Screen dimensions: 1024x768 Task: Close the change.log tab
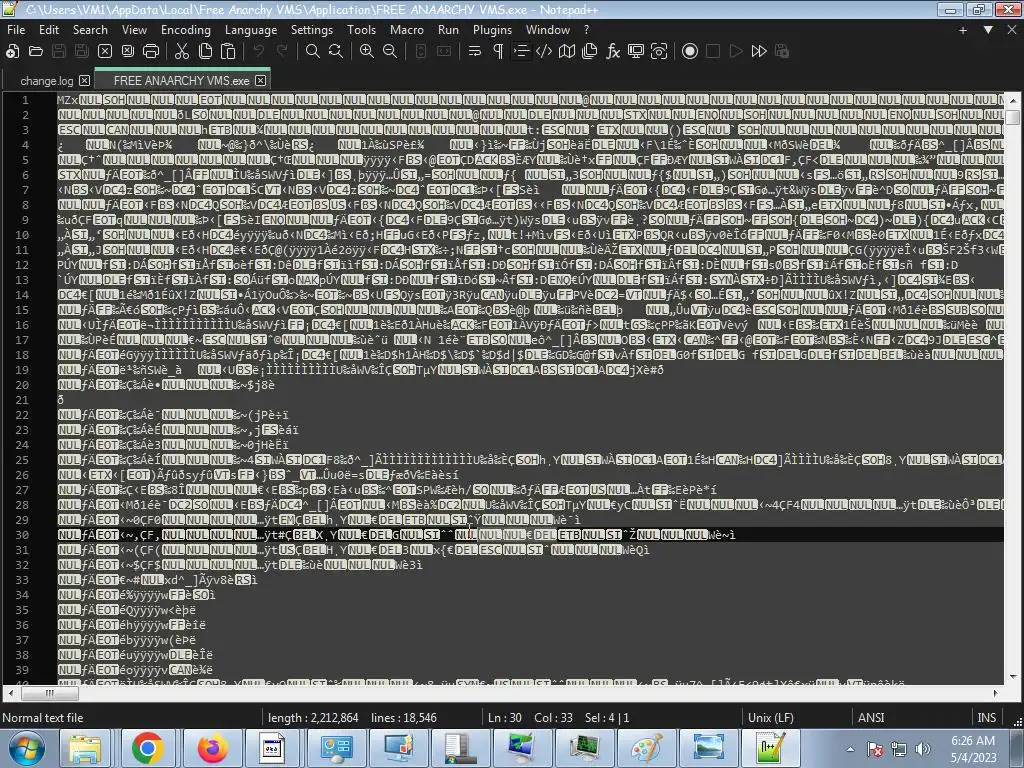[84, 80]
